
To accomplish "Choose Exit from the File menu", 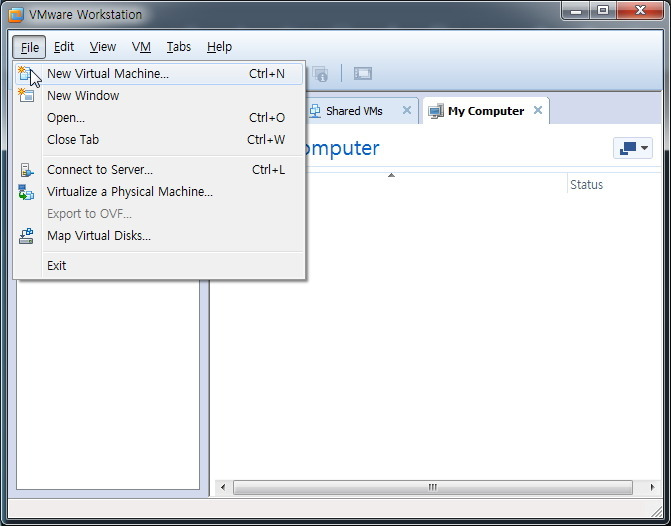I will click(159, 266).
